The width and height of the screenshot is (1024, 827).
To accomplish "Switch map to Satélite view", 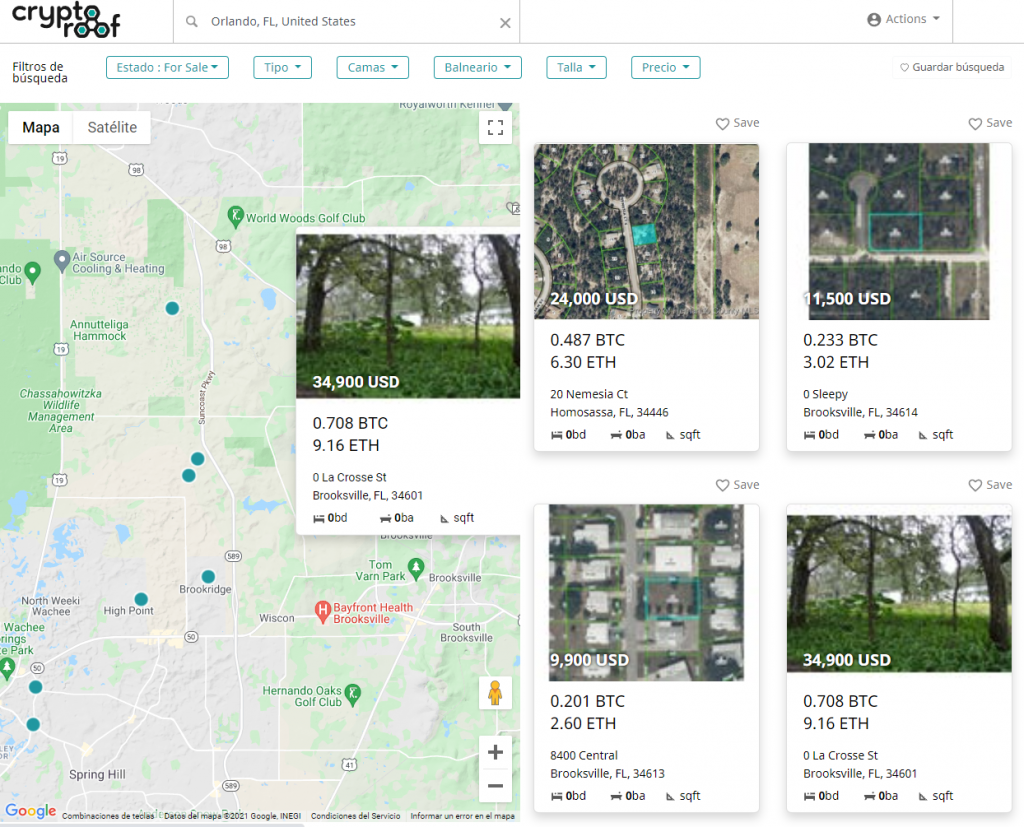I will tap(112, 128).
